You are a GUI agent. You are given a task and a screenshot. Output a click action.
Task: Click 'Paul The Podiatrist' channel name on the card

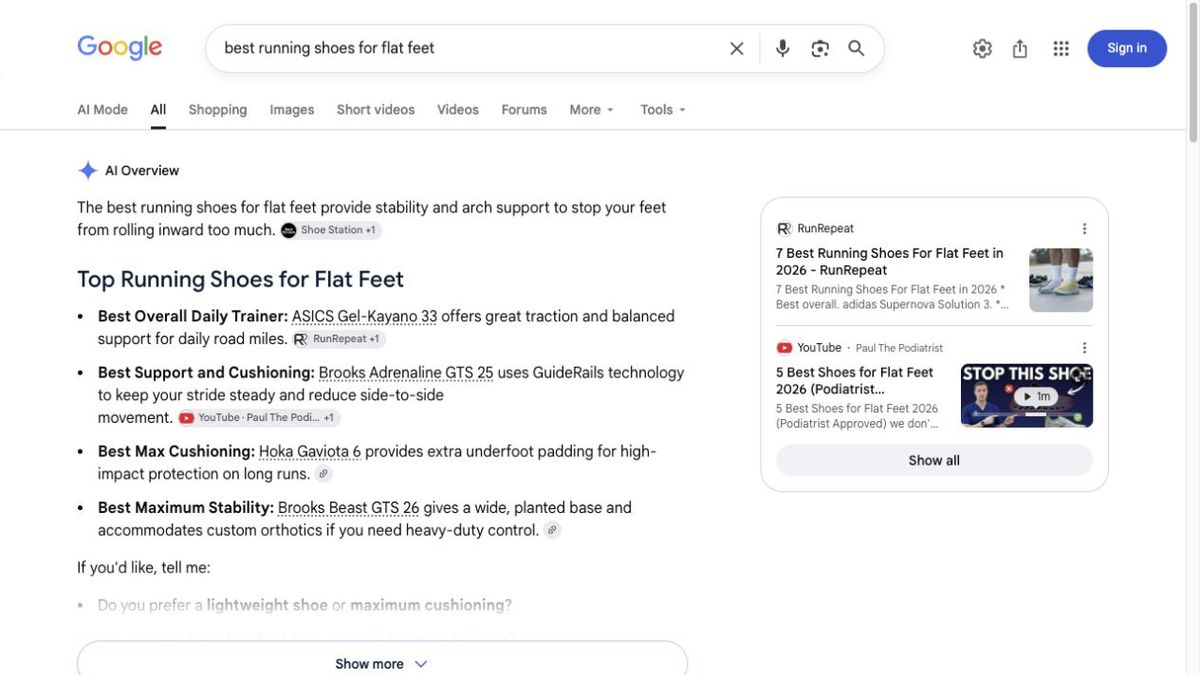pos(899,348)
